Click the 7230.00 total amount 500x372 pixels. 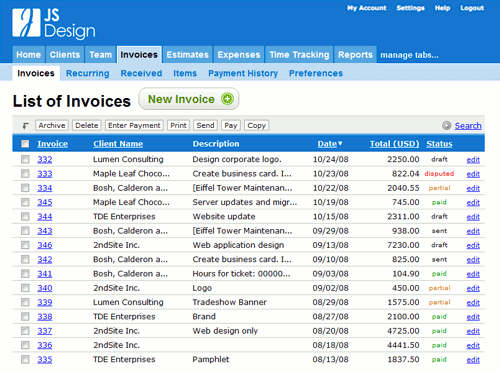[403, 245]
